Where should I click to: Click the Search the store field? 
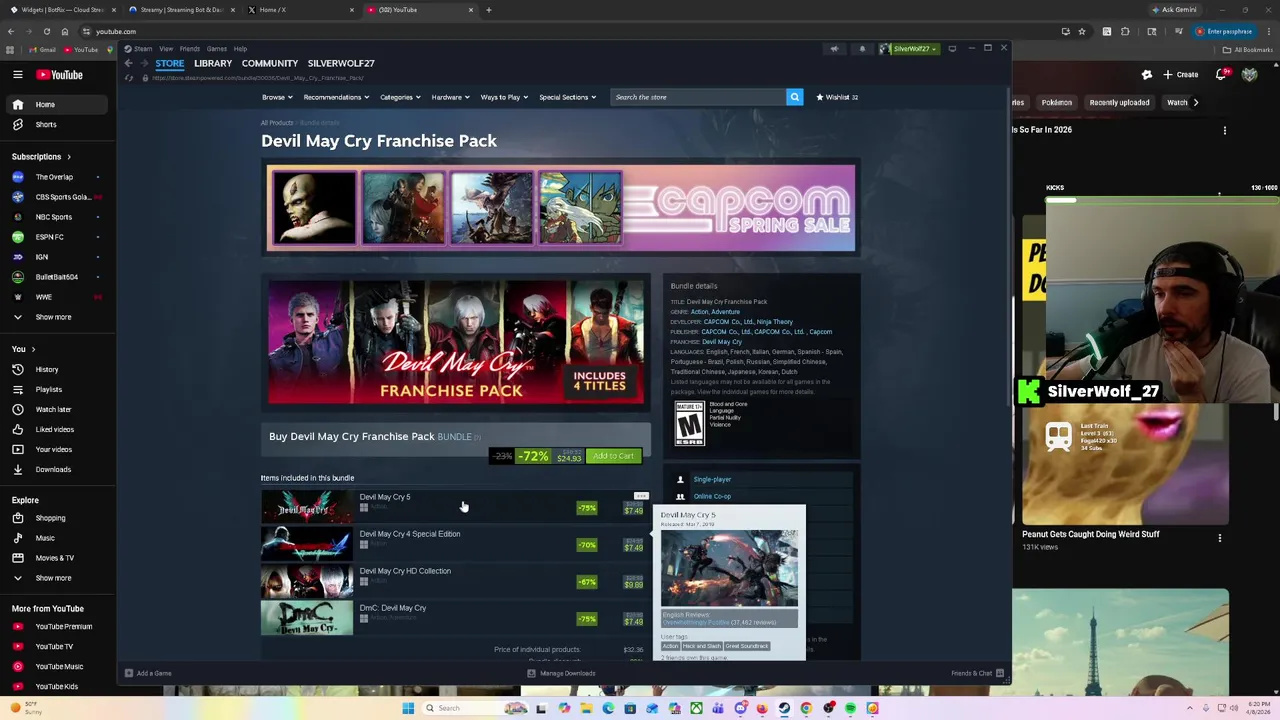point(698,97)
